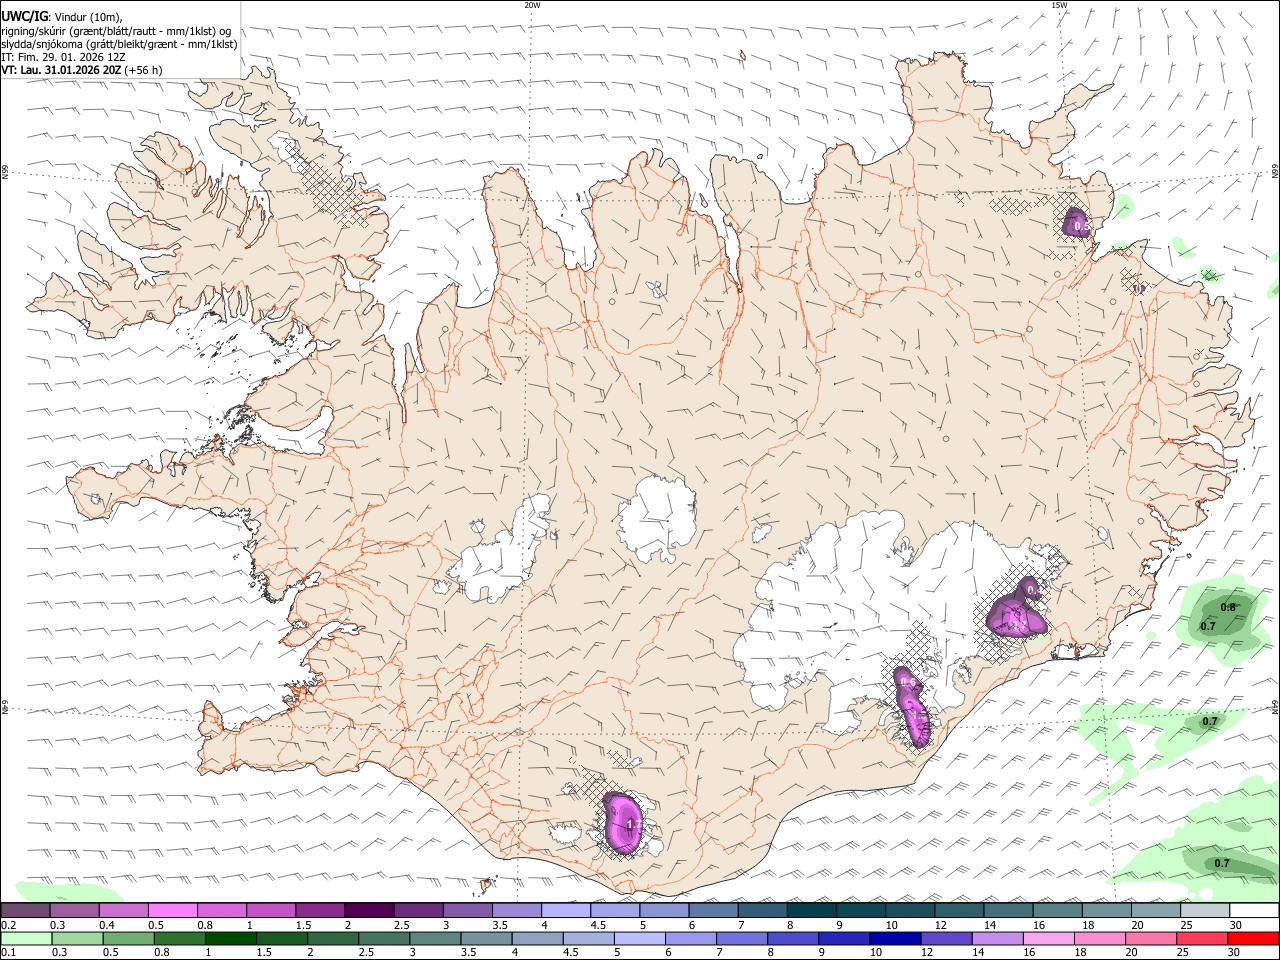Select the bright red swatch ending the bottom legend row
The image size is (1280, 960).
[1253, 939]
